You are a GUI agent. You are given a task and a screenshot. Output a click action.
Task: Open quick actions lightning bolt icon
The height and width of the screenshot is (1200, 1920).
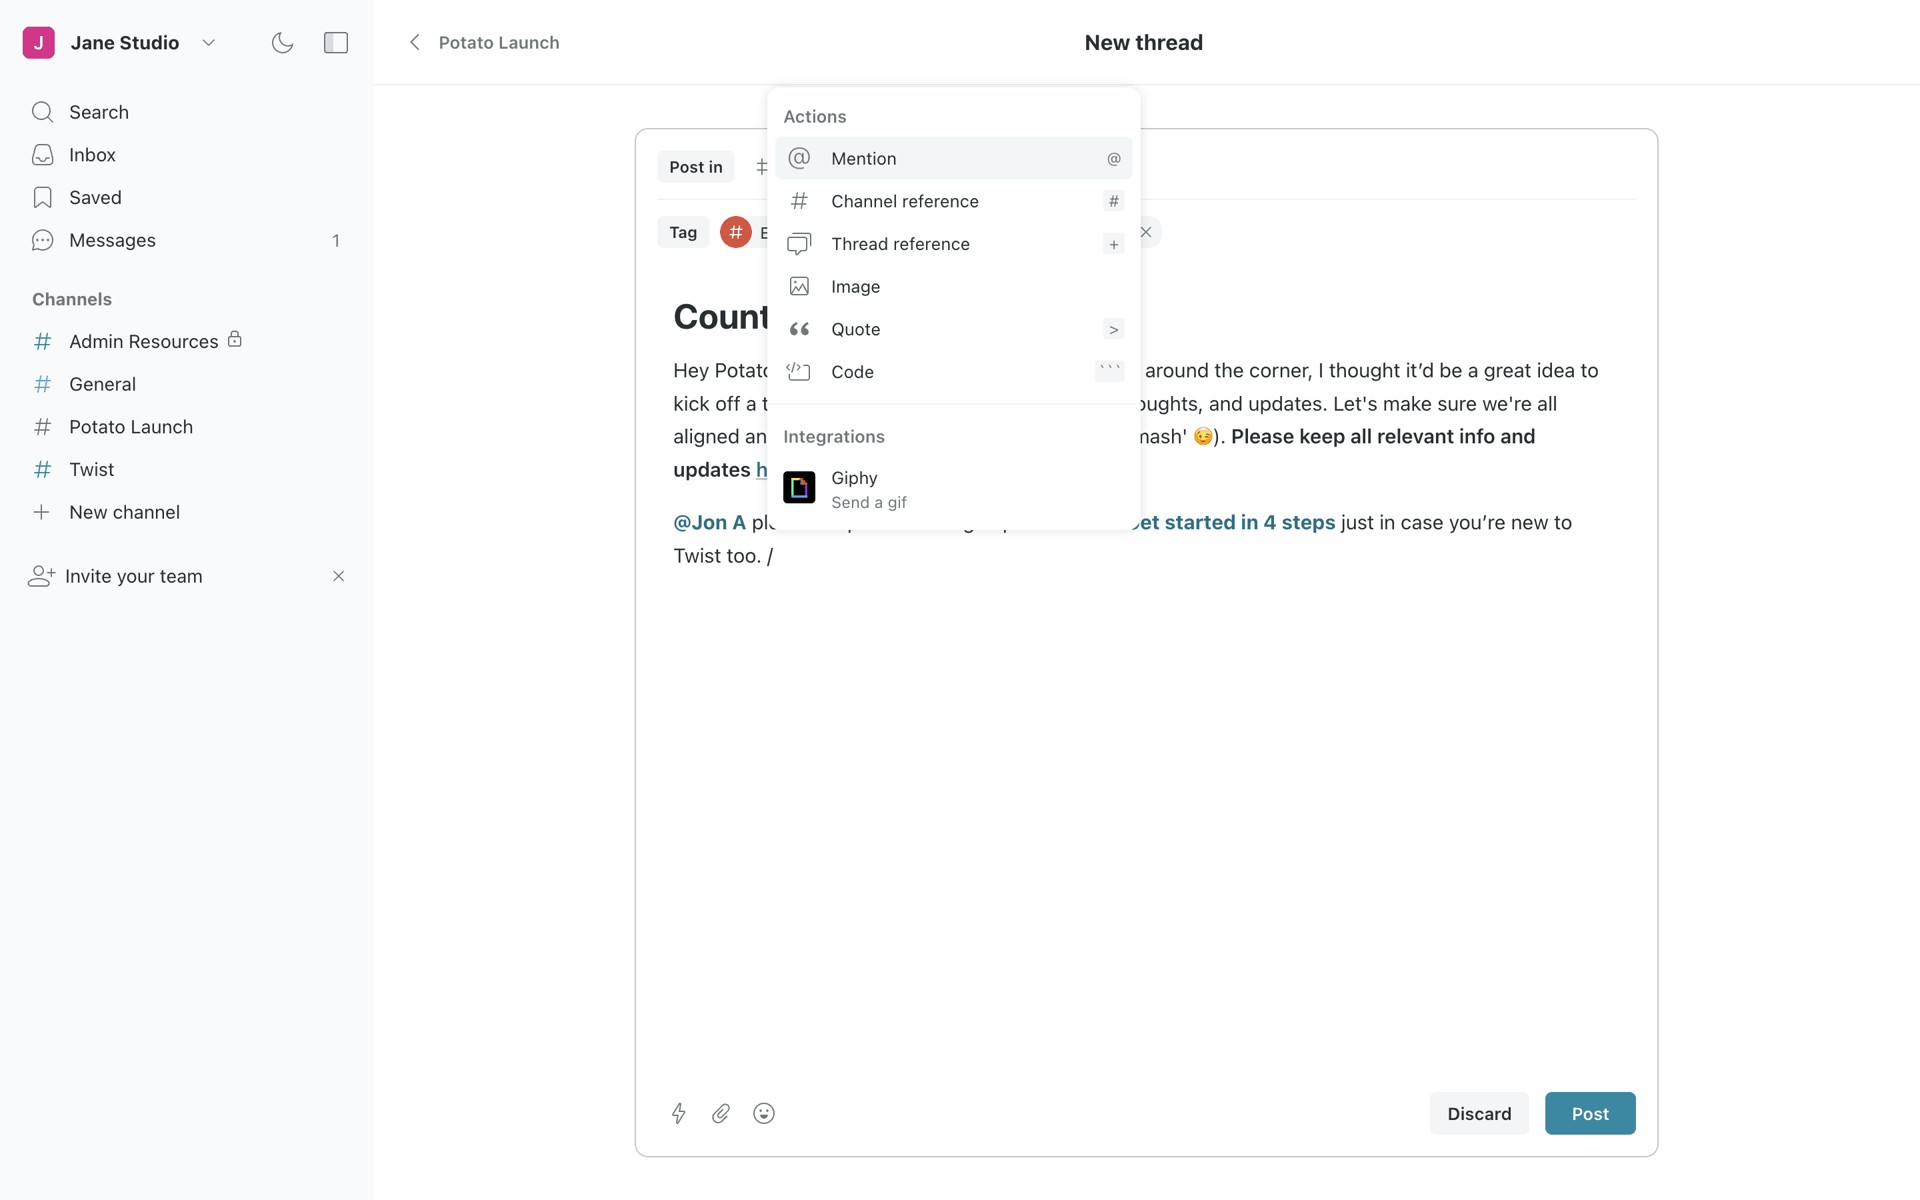[679, 1113]
